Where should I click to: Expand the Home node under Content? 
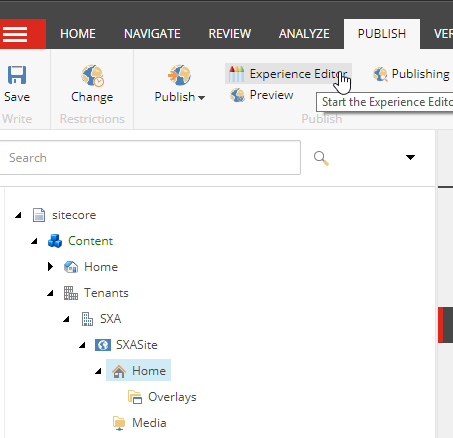point(50,267)
